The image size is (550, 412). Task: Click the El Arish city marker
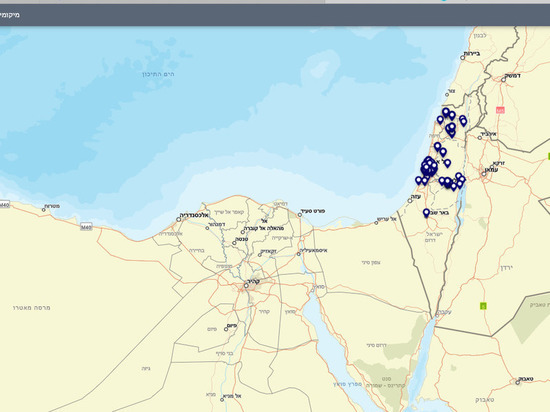tap(376, 223)
